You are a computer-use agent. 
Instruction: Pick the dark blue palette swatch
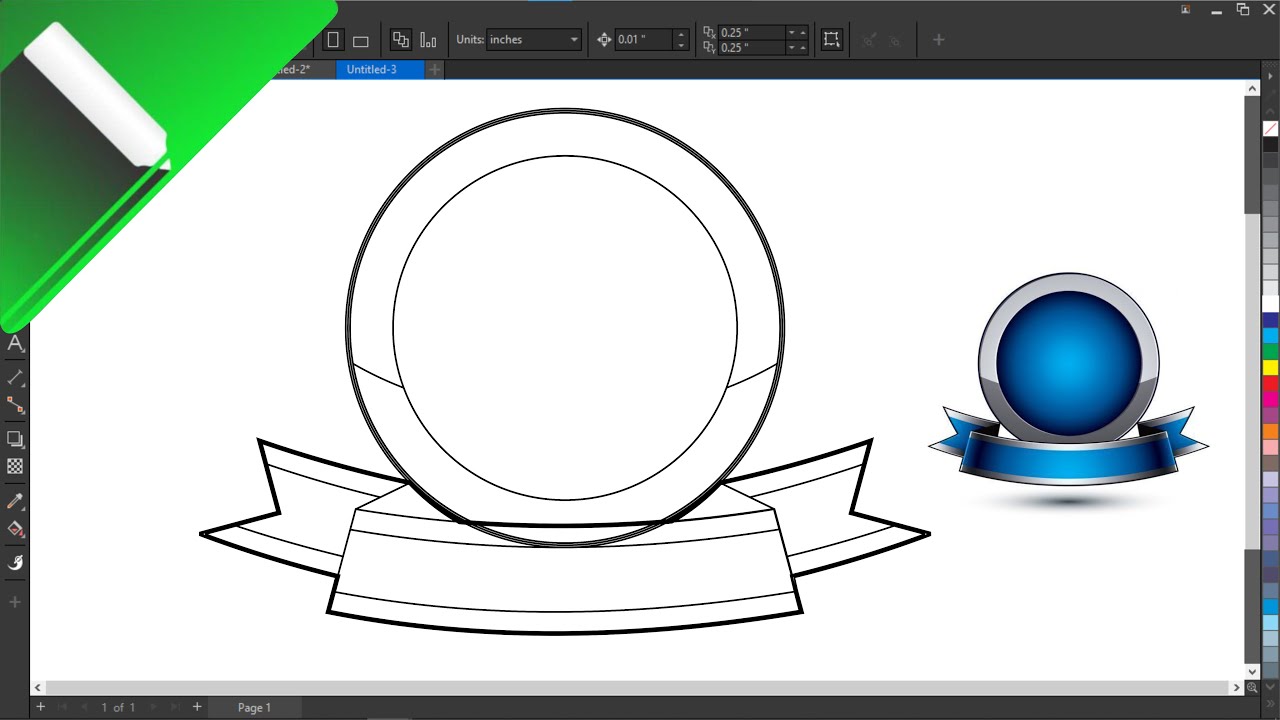[x=1270, y=319]
